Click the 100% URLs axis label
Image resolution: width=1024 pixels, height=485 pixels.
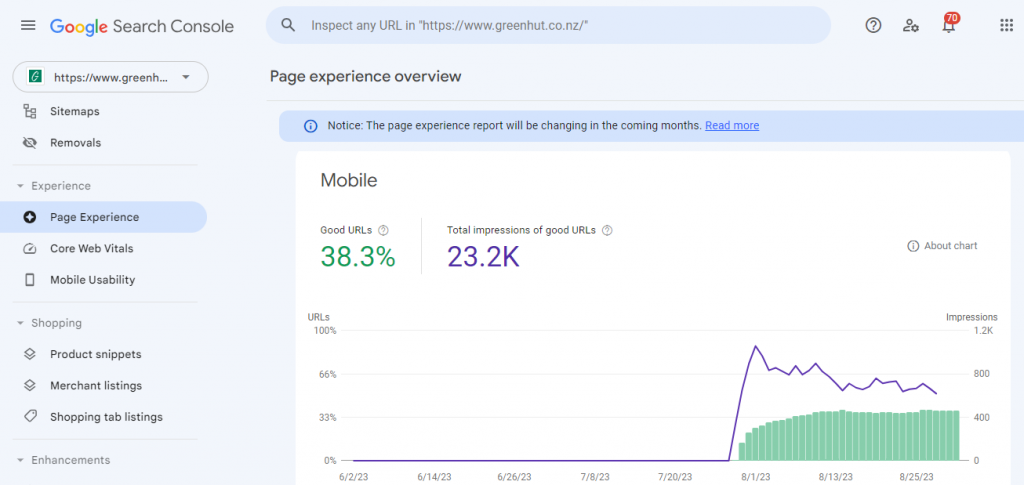point(325,330)
